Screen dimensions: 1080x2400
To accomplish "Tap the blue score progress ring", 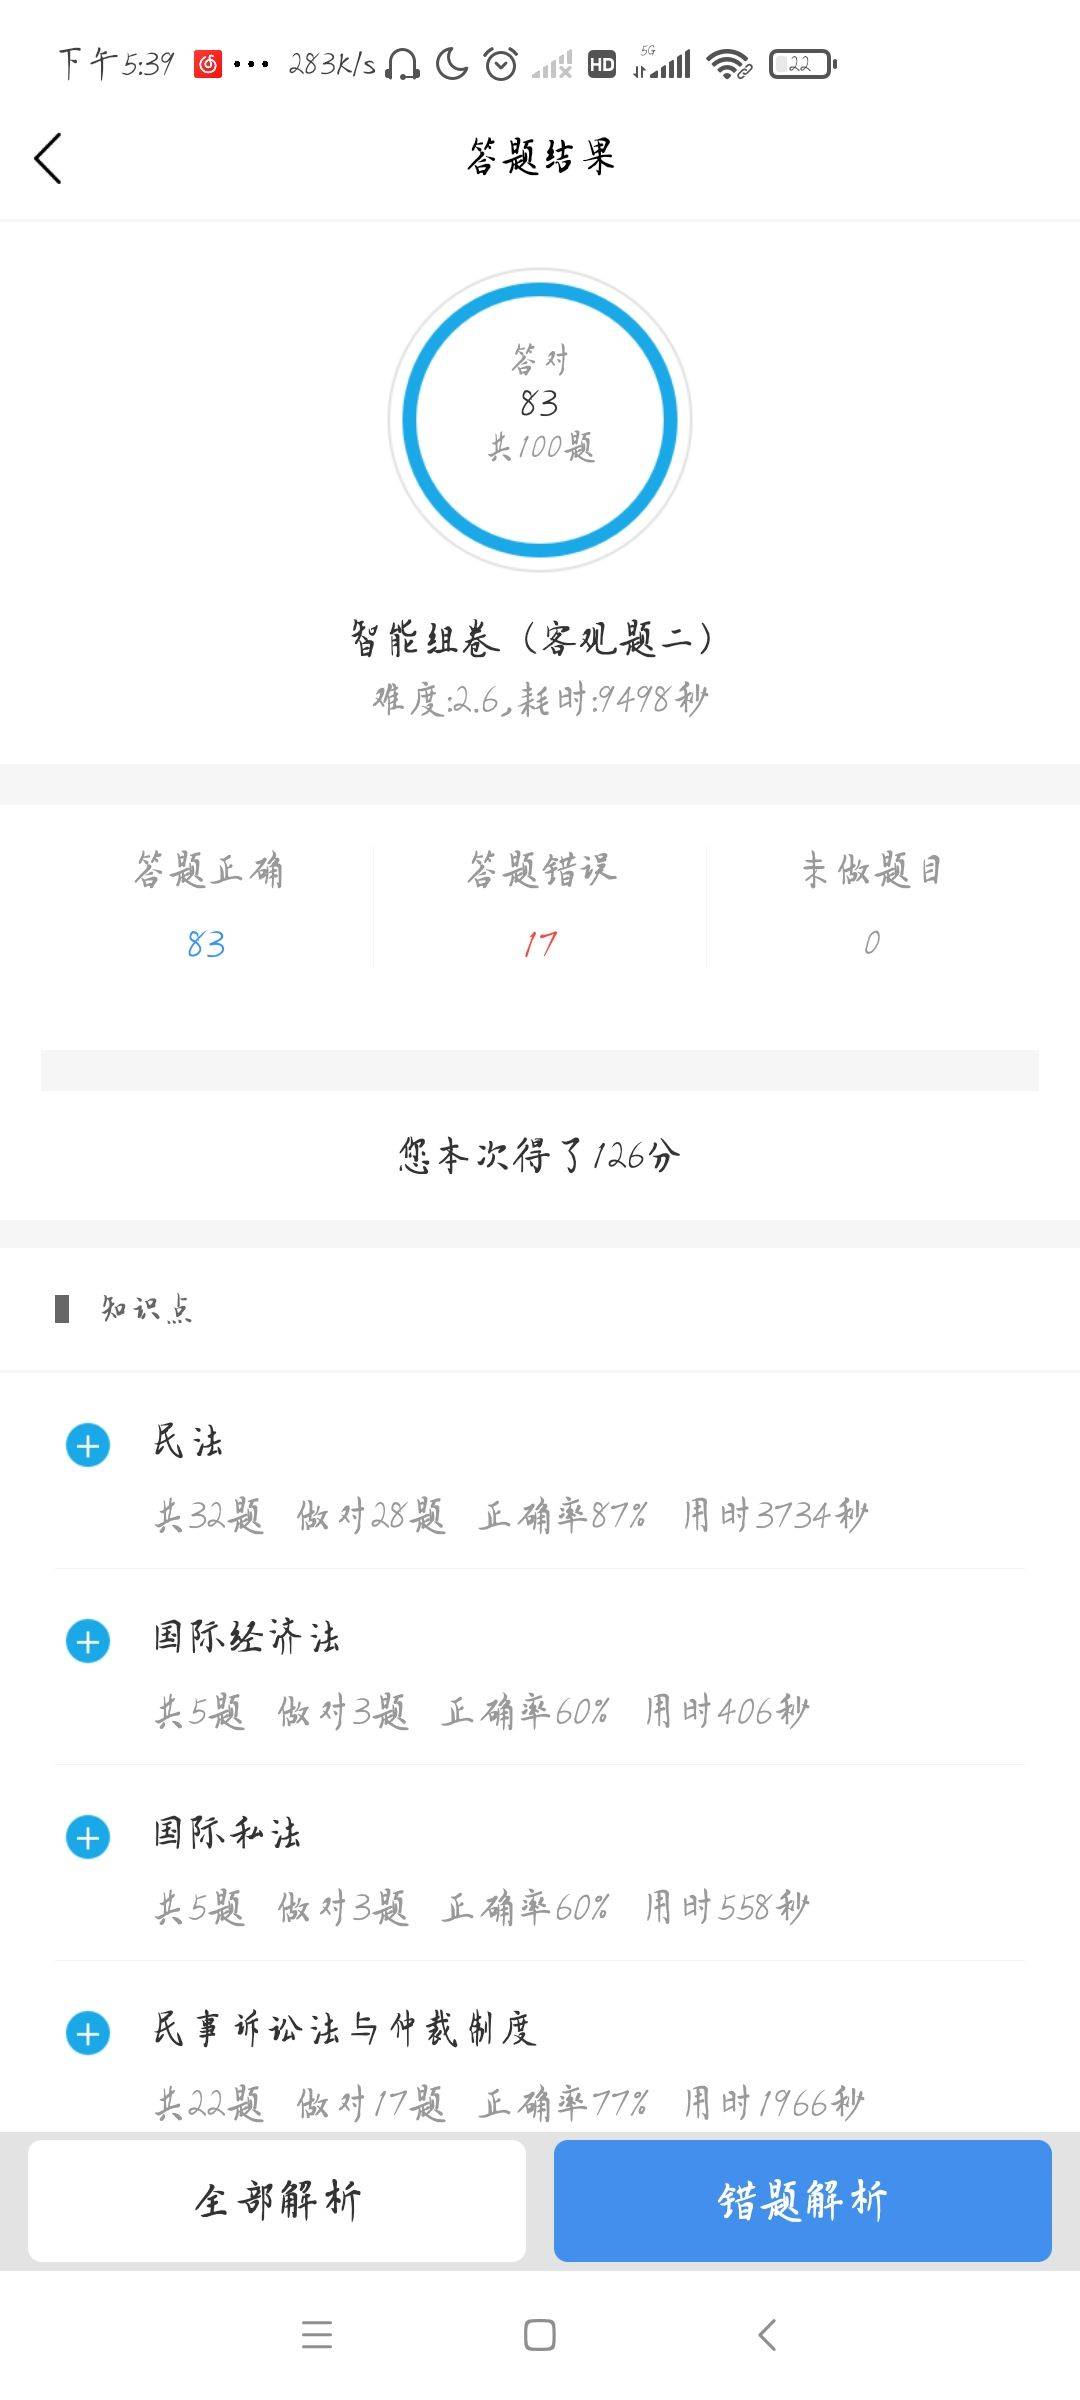I will tap(540, 420).
